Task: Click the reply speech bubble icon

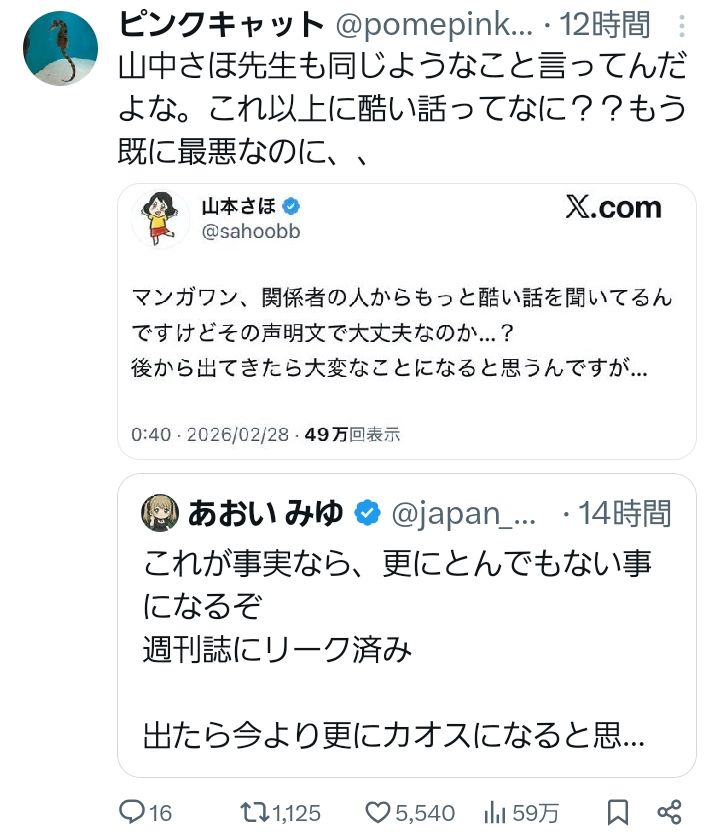Action: click(133, 812)
